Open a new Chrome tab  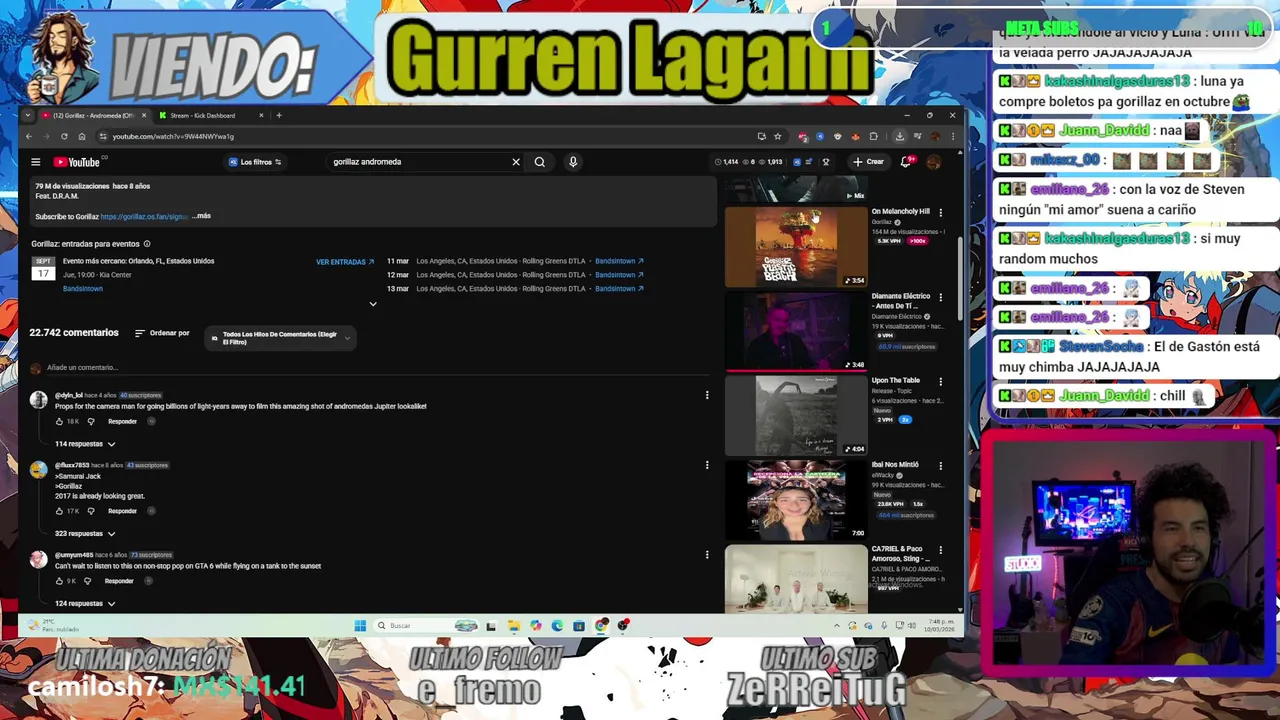279,116
